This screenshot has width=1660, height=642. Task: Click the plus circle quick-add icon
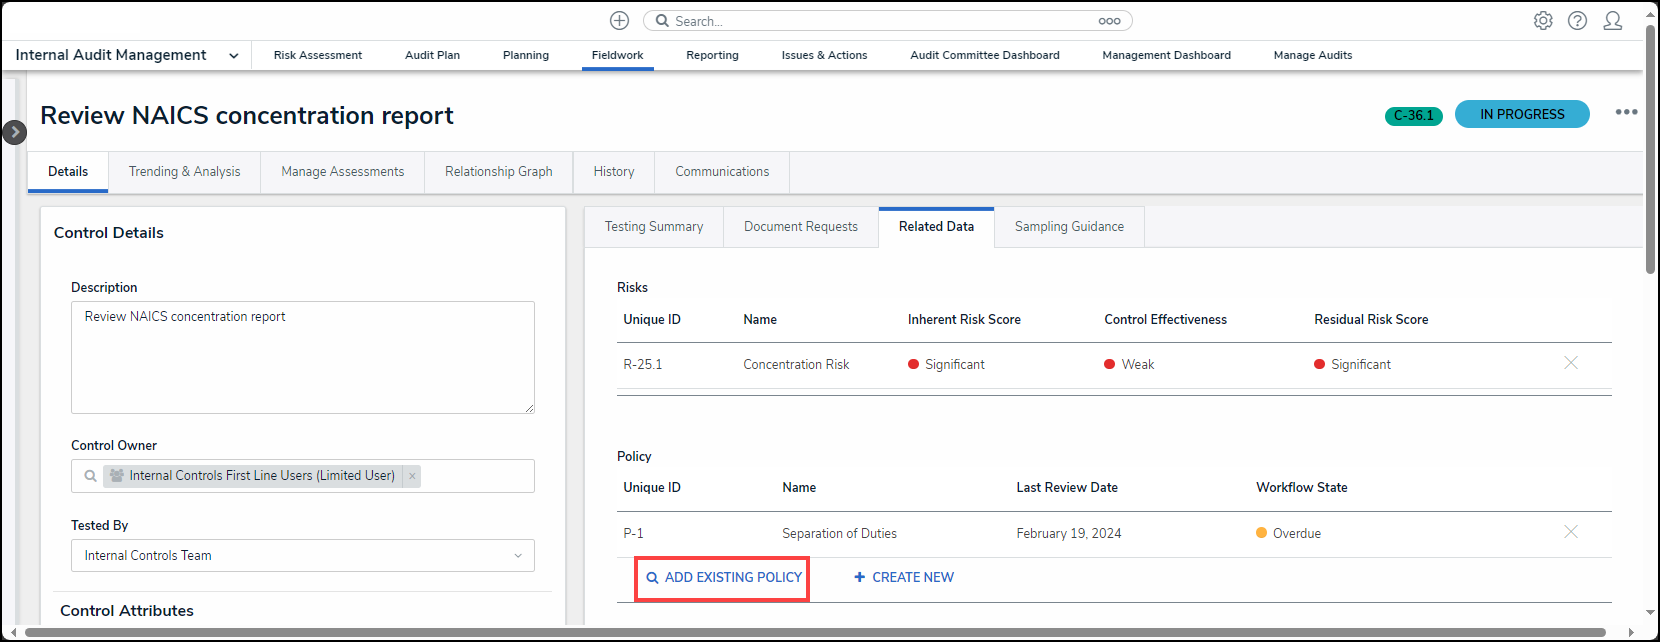point(619,21)
